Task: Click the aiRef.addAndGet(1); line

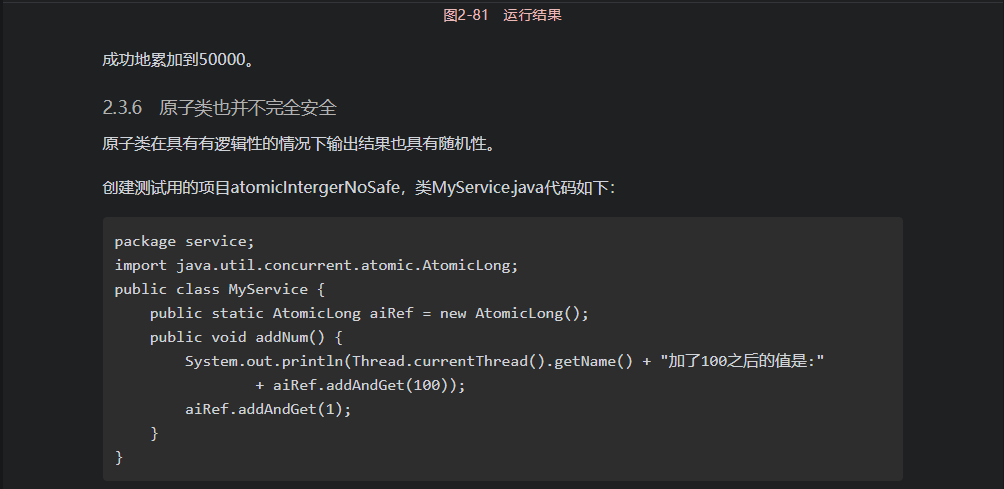Action: tap(268, 410)
